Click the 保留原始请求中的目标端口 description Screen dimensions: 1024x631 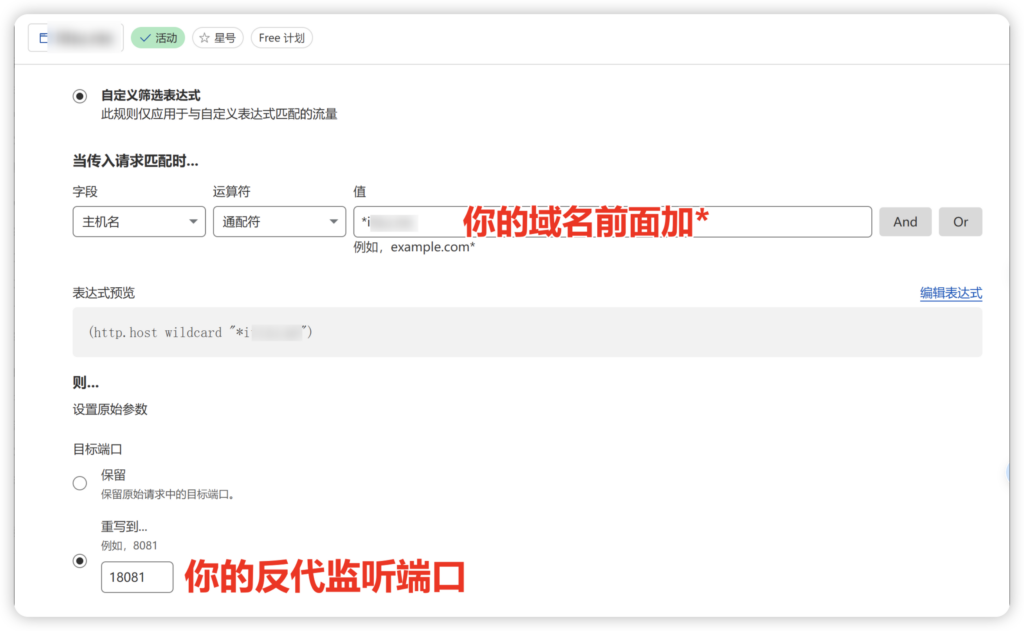coord(168,494)
